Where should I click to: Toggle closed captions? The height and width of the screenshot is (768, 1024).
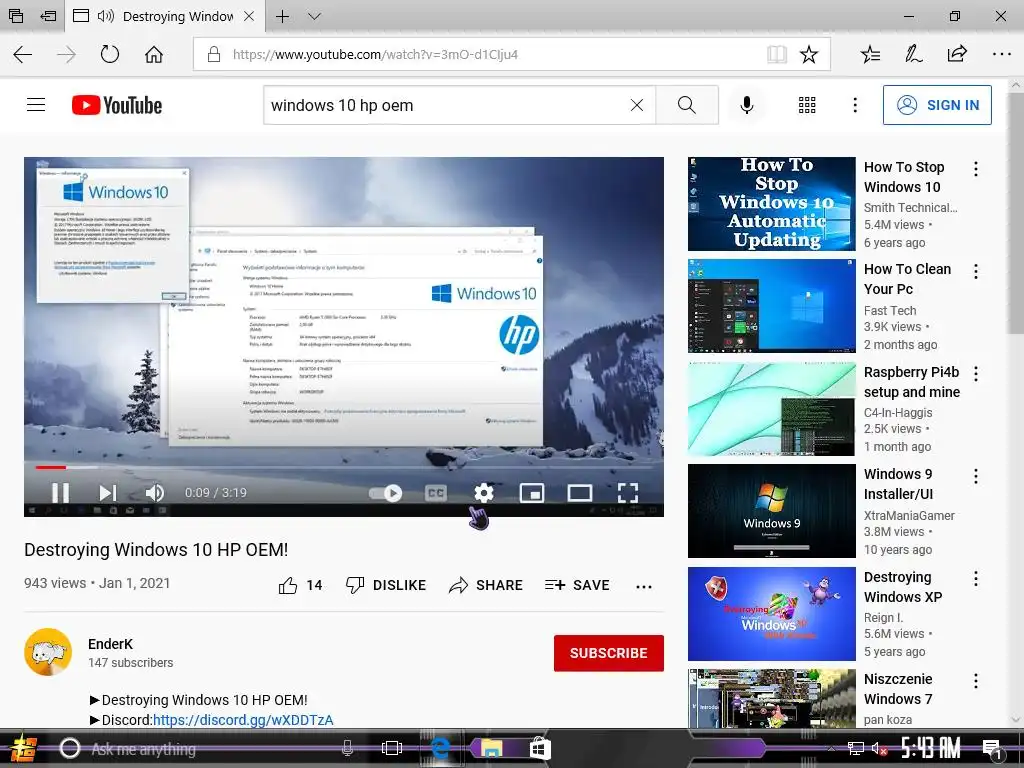tap(436, 493)
